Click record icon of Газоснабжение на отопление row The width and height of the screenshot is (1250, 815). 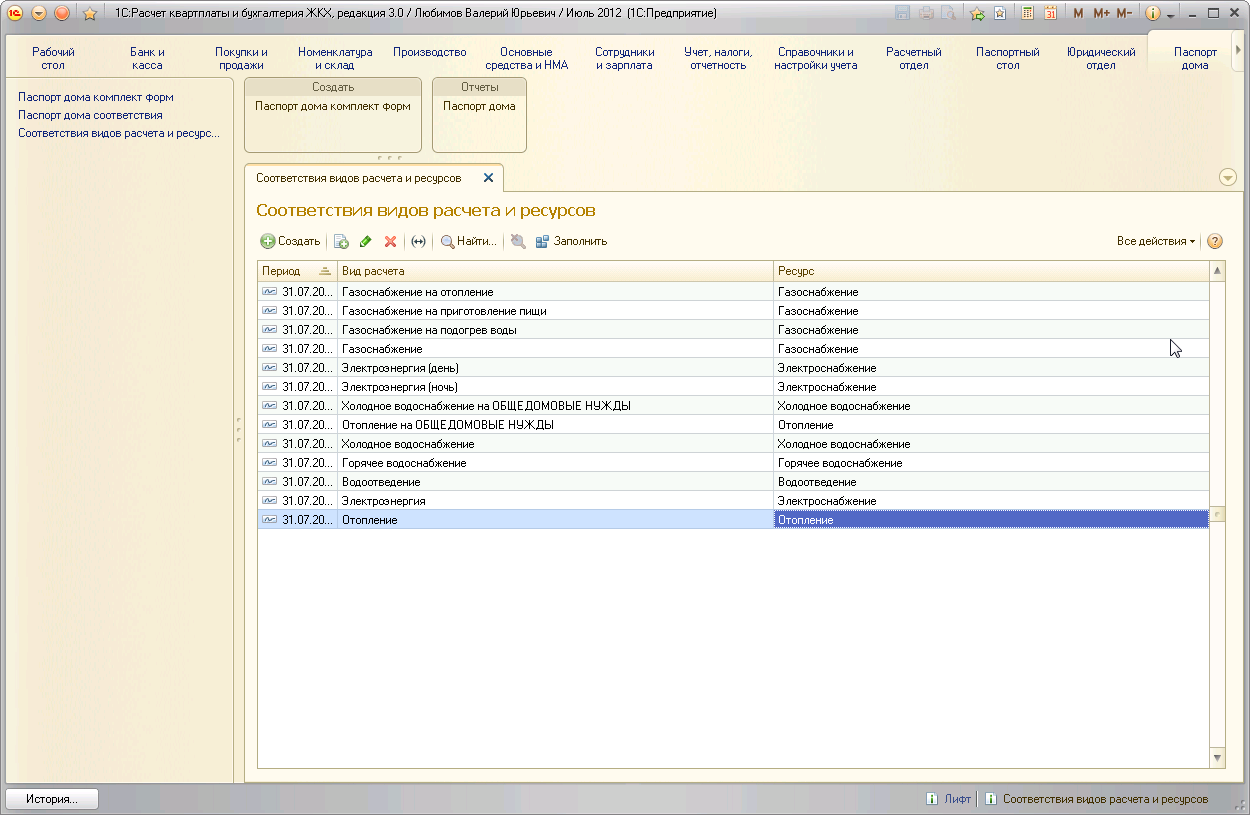point(270,292)
